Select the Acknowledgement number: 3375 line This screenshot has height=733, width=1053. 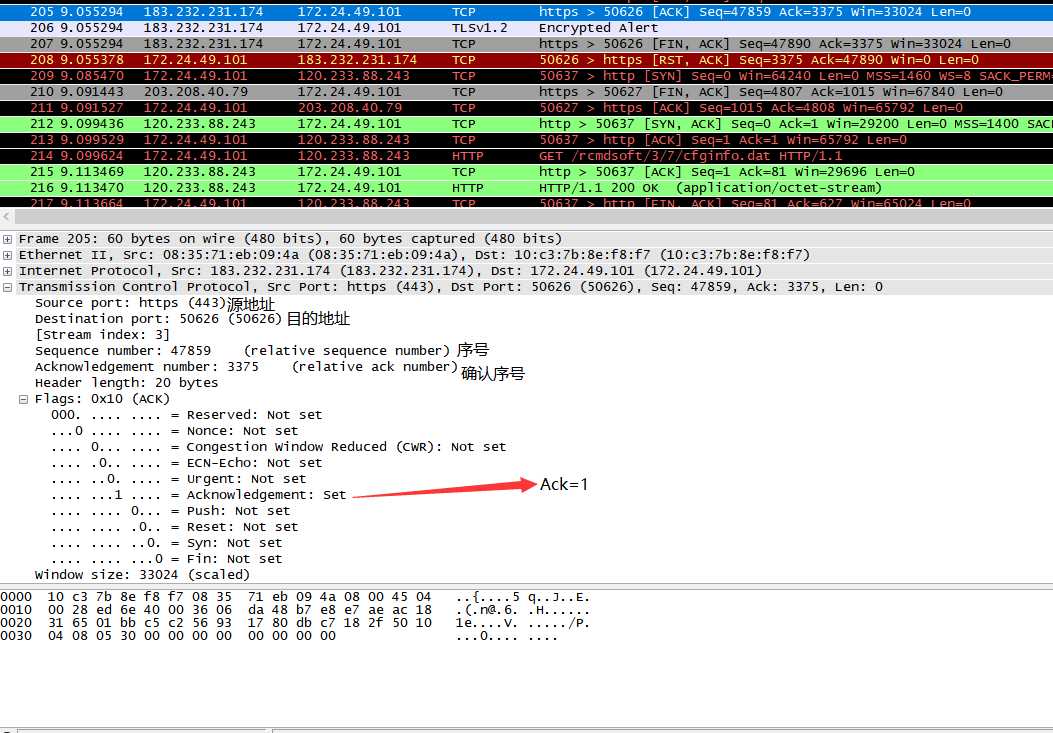pos(246,367)
